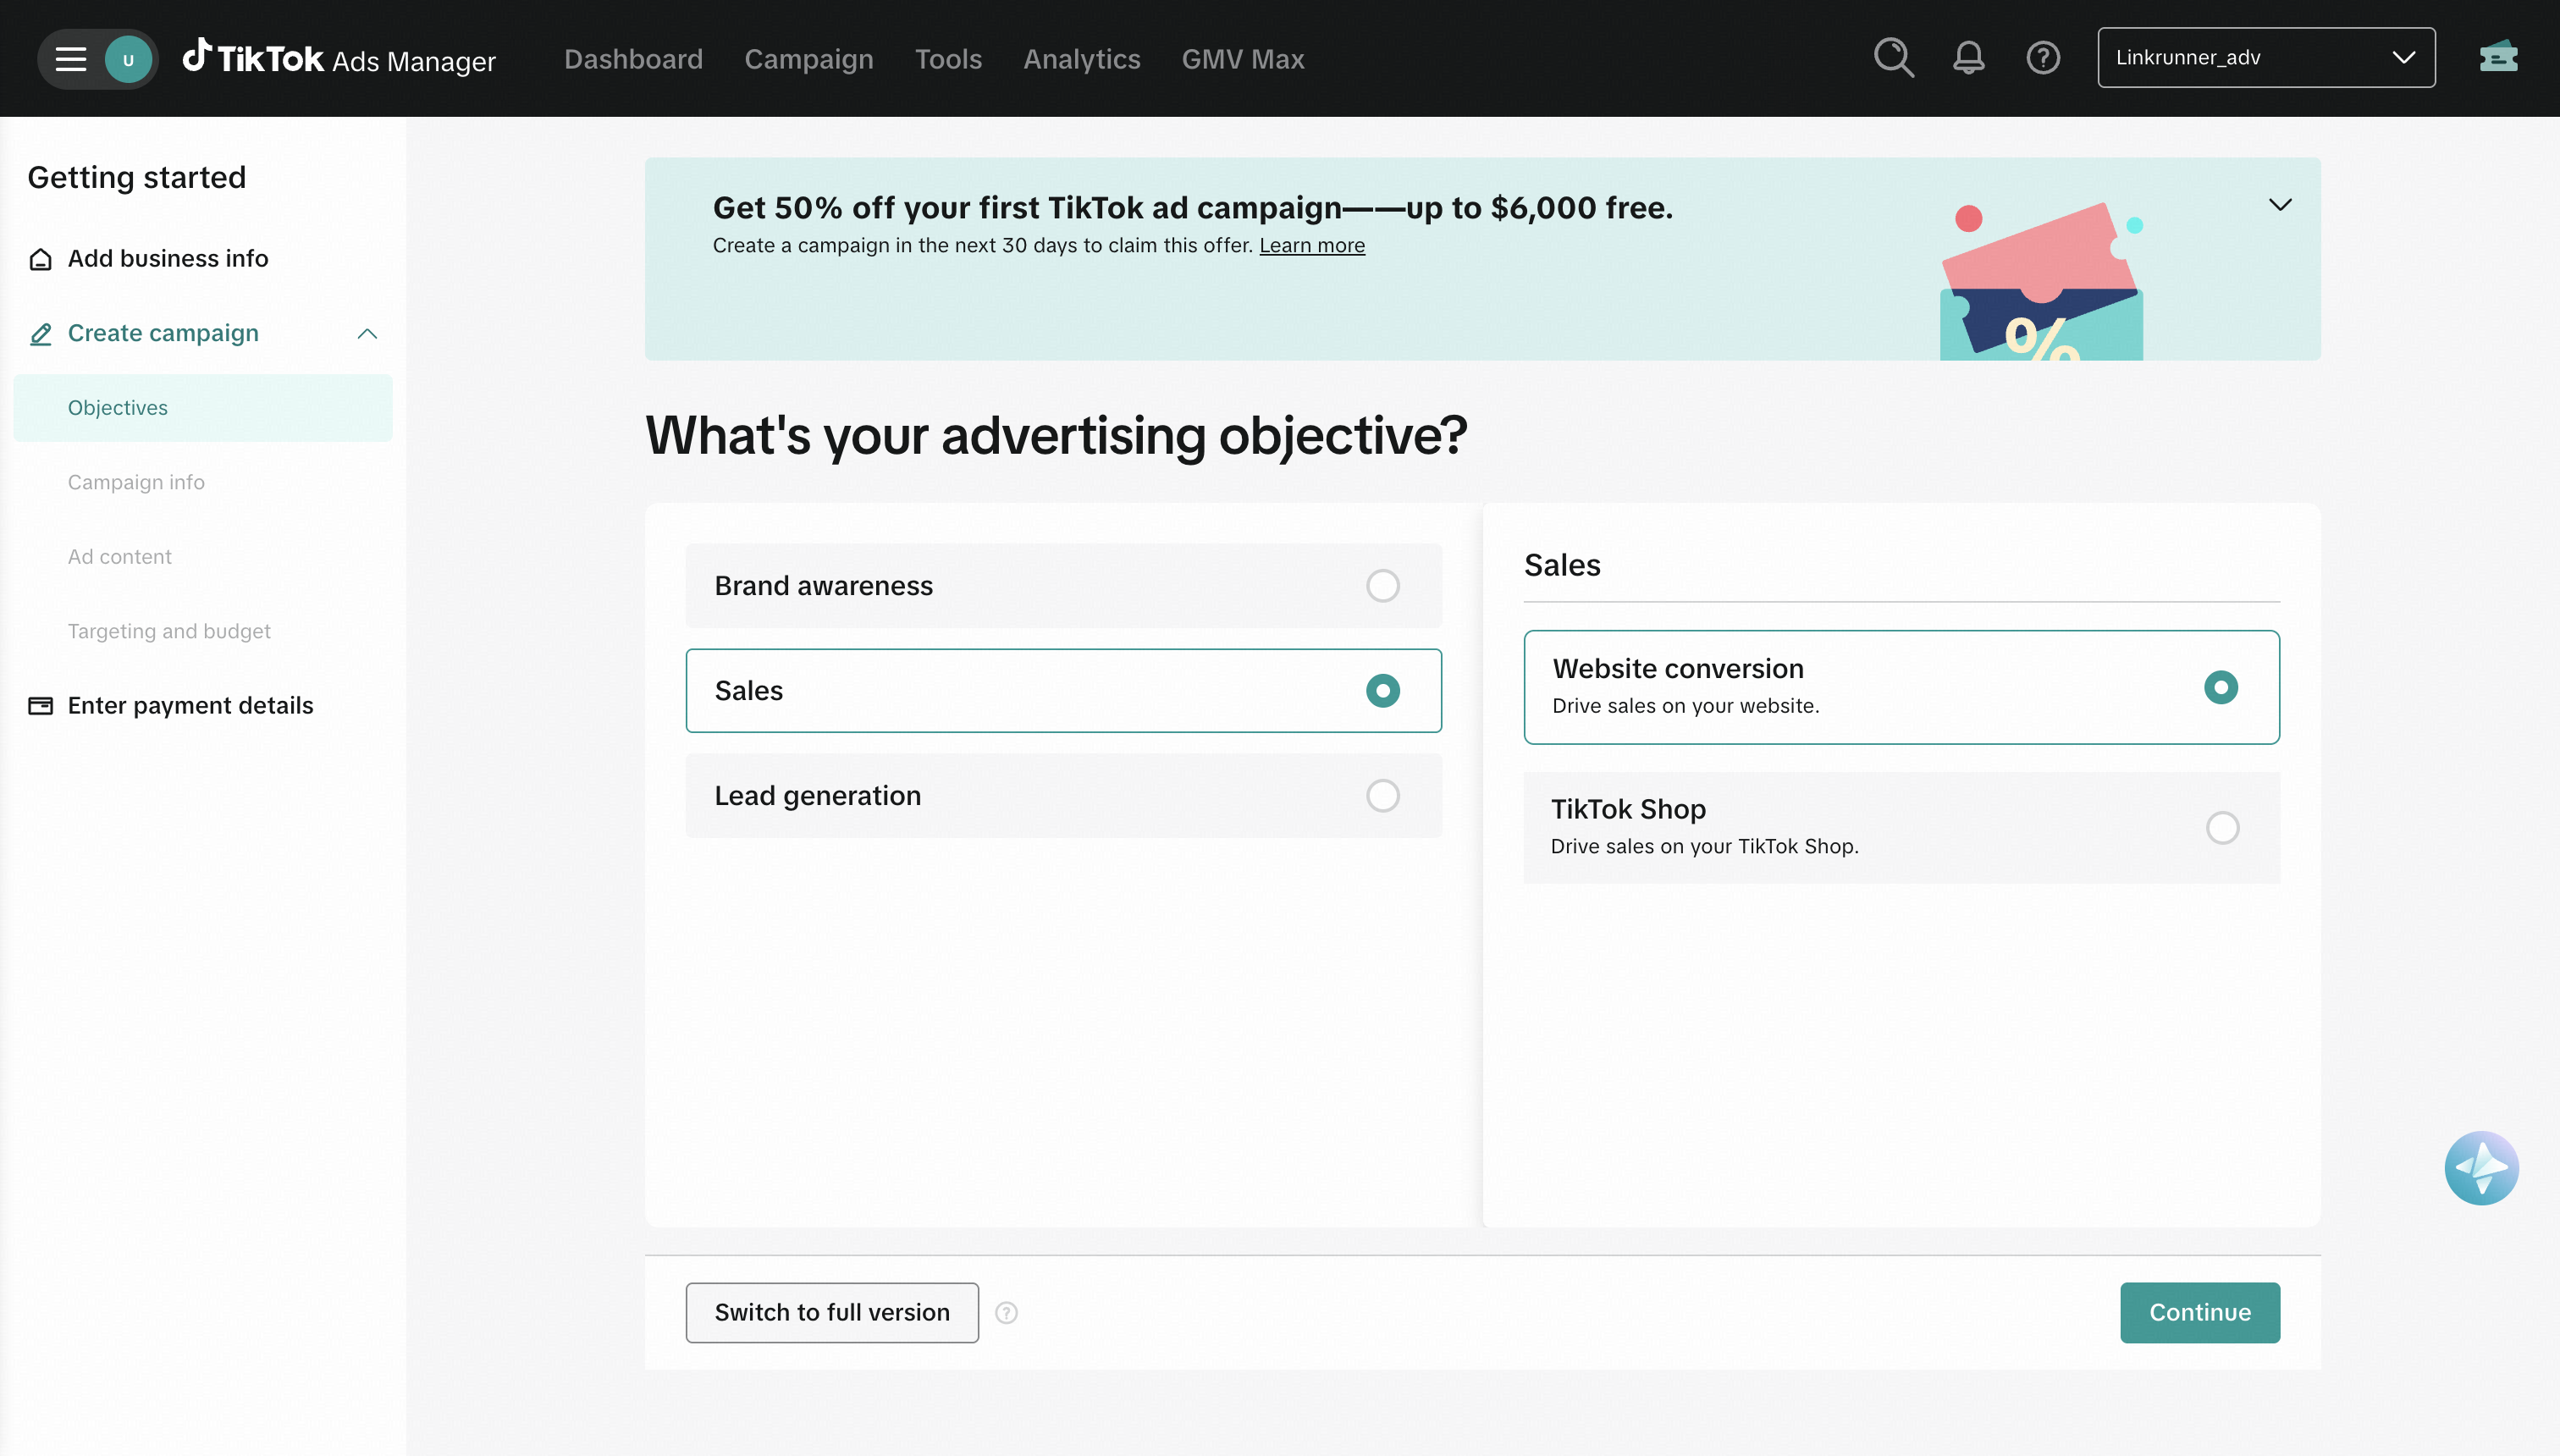This screenshot has height=1456, width=2560.
Task: Select Ad content step in sidebar
Action: pyautogui.click(x=119, y=557)
